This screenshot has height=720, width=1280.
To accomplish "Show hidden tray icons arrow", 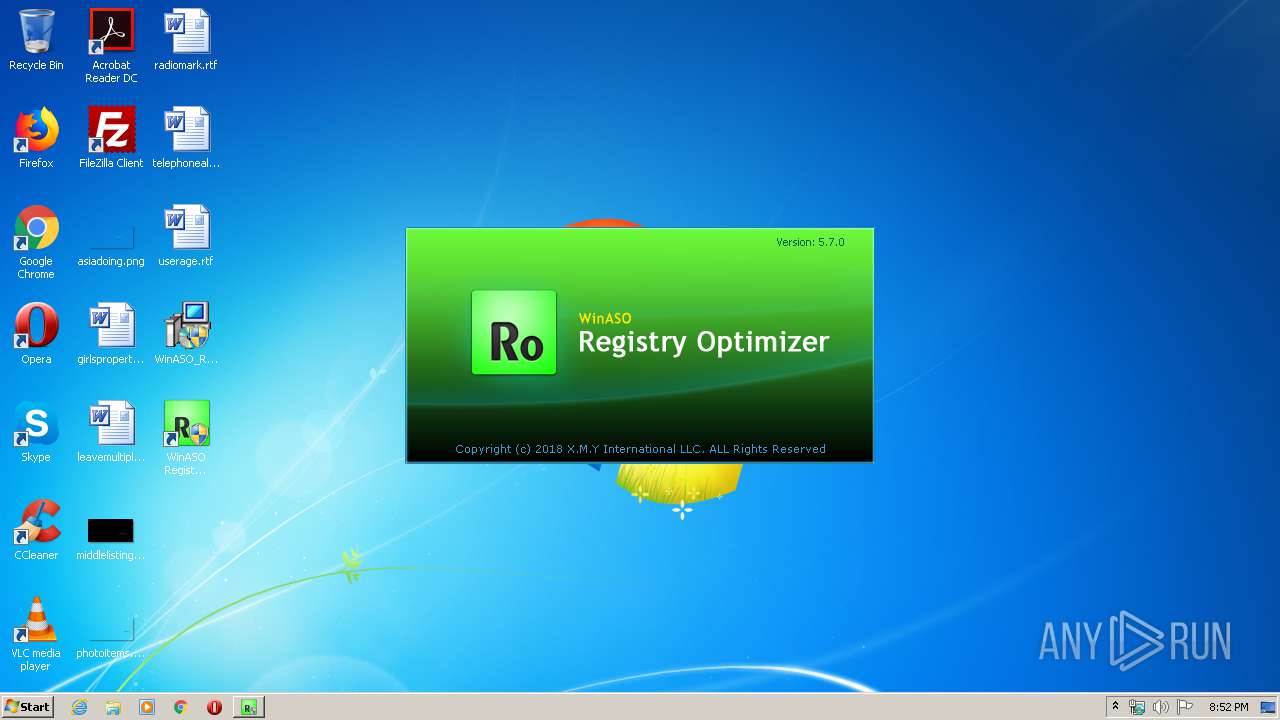I will click(x=1115, y=707).
